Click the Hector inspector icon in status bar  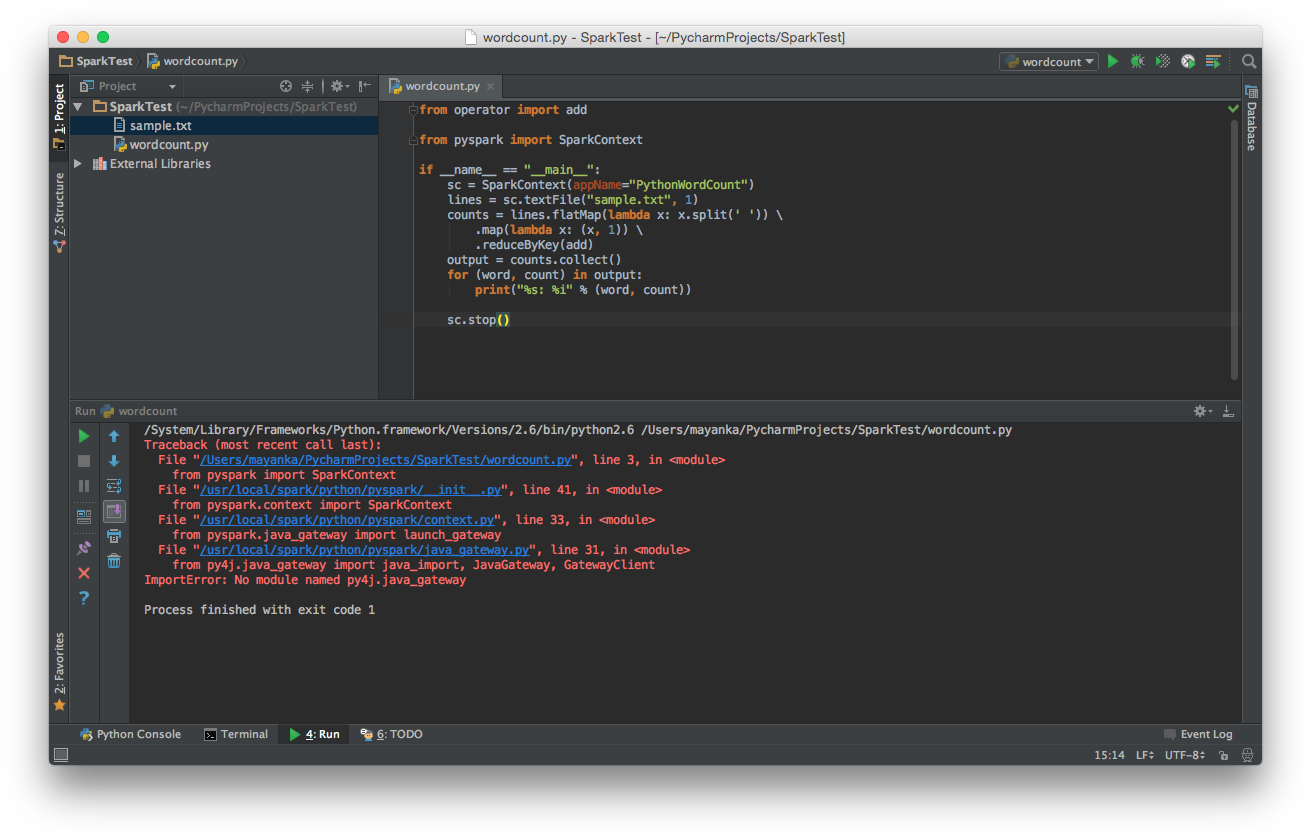coord(1246,755)
